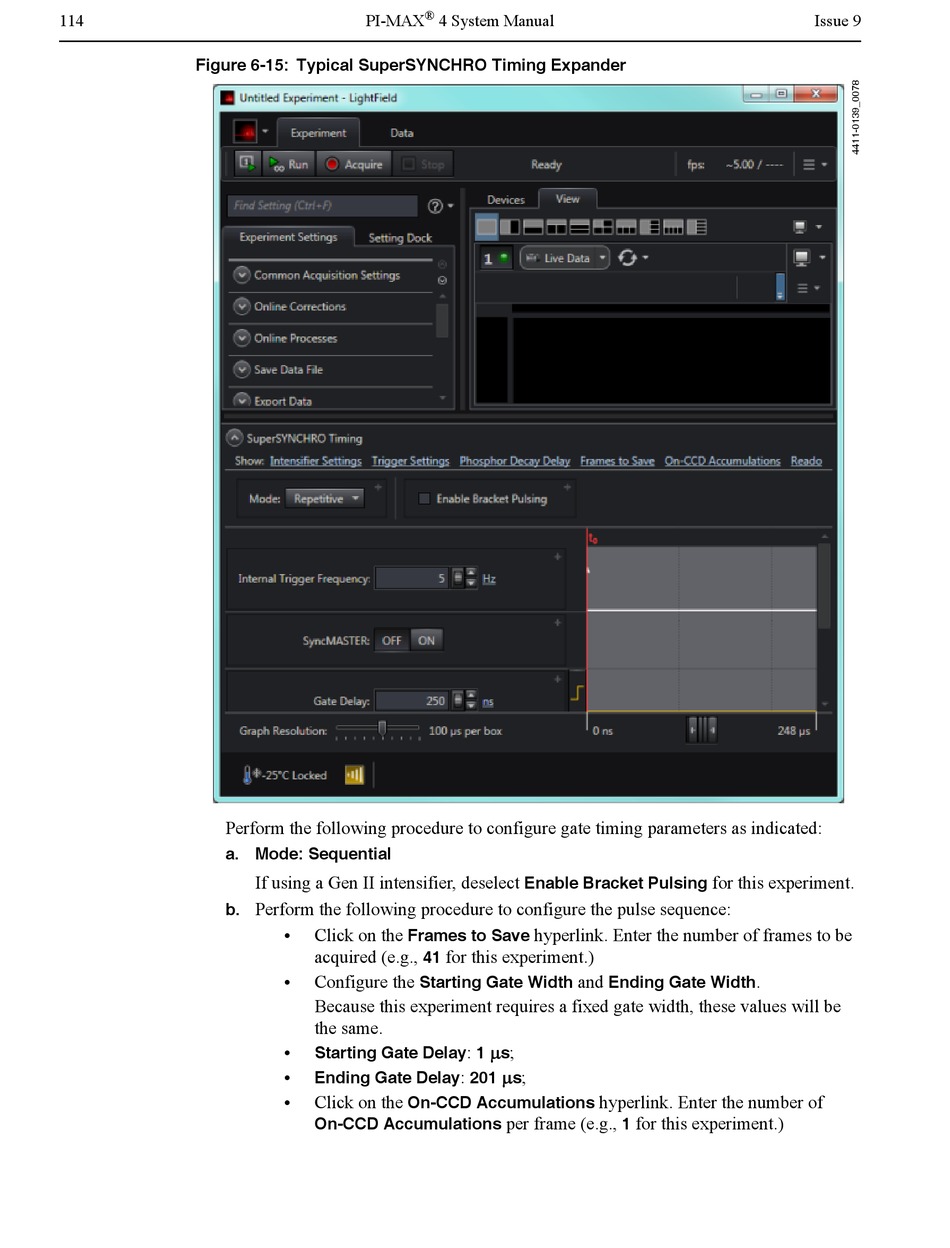Select the left-large three-right layout icon

pos(649,227)
